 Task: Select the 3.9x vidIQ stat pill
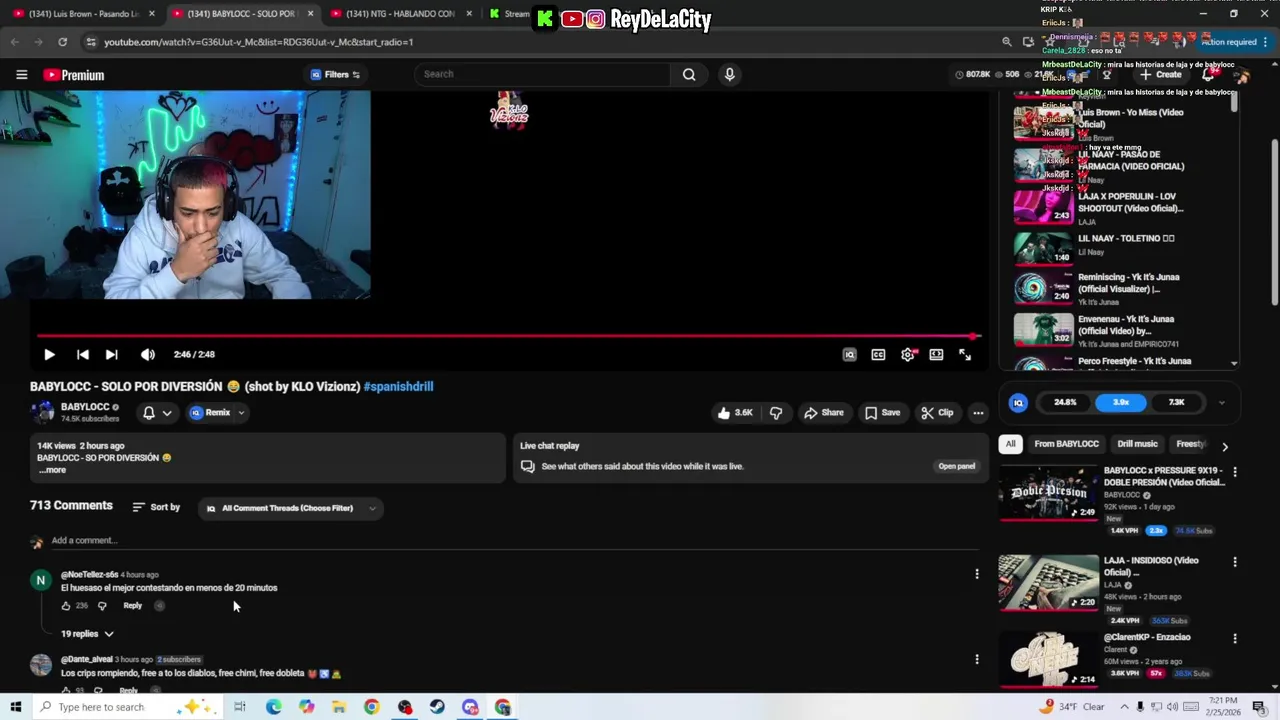point(1121,403)
